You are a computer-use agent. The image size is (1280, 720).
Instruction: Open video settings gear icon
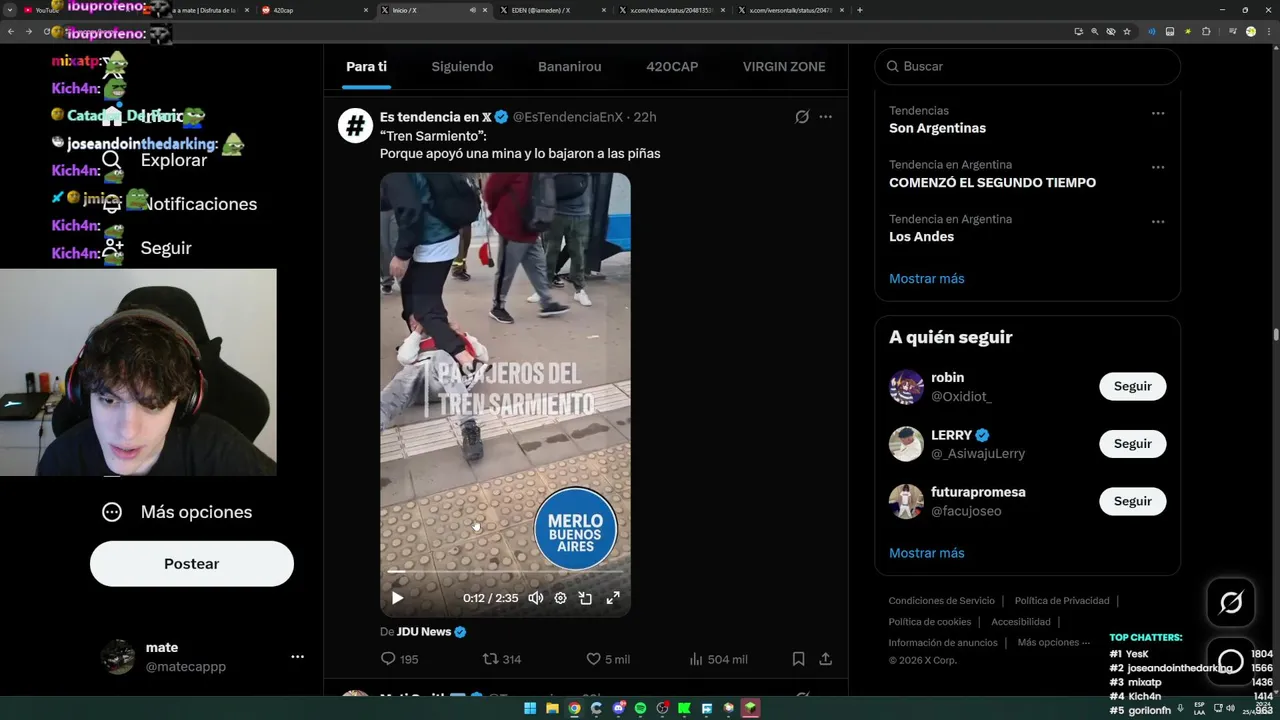560,598
